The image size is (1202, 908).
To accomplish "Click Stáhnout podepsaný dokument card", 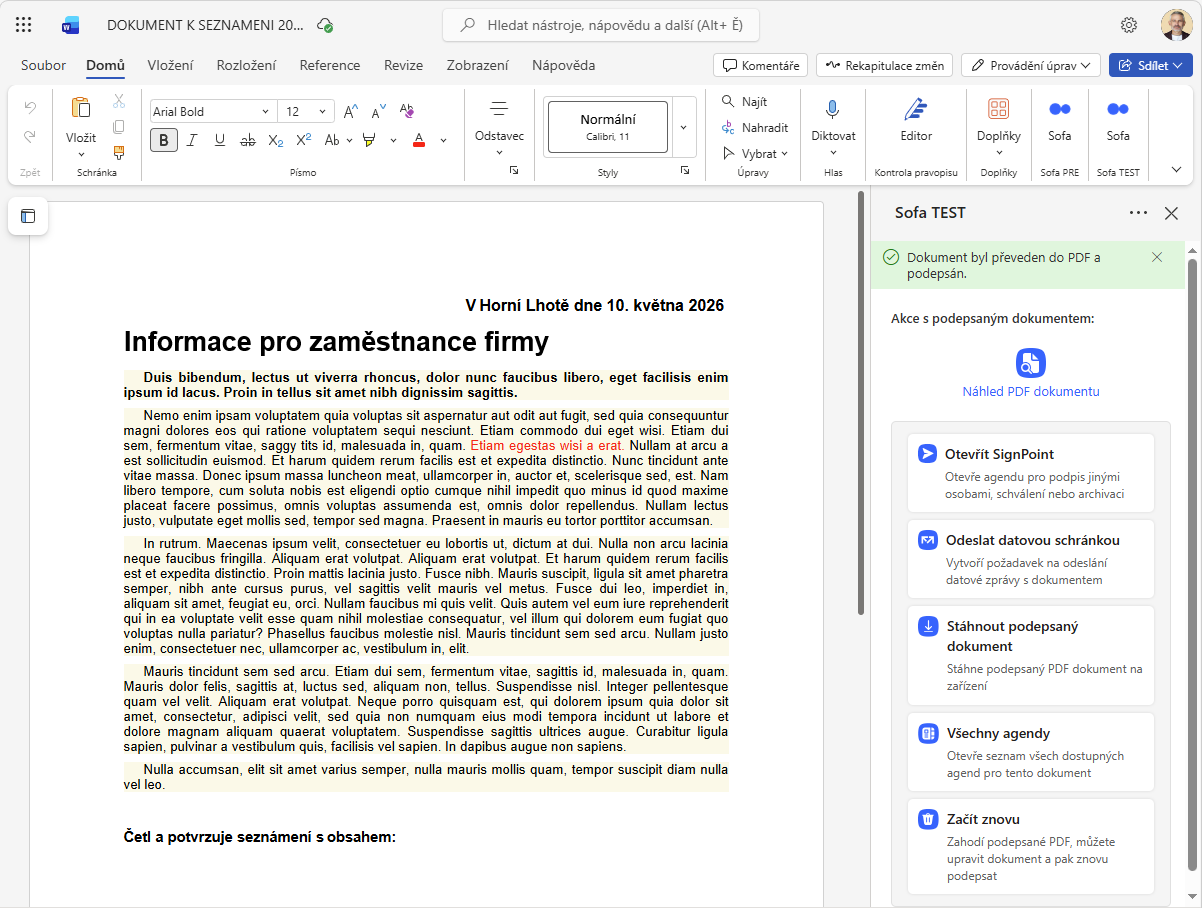I will click(x=1031, y=655).
